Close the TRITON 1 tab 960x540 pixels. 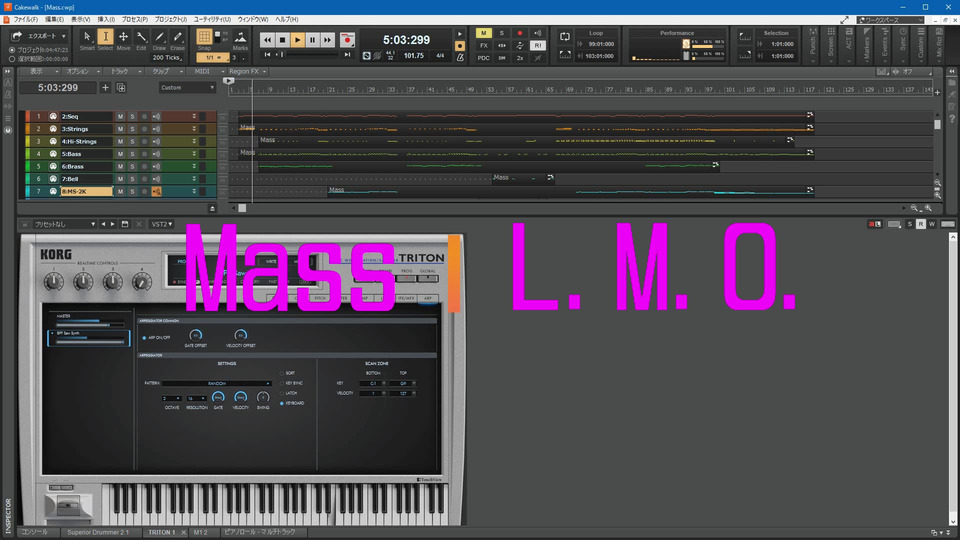click(183, 532)
